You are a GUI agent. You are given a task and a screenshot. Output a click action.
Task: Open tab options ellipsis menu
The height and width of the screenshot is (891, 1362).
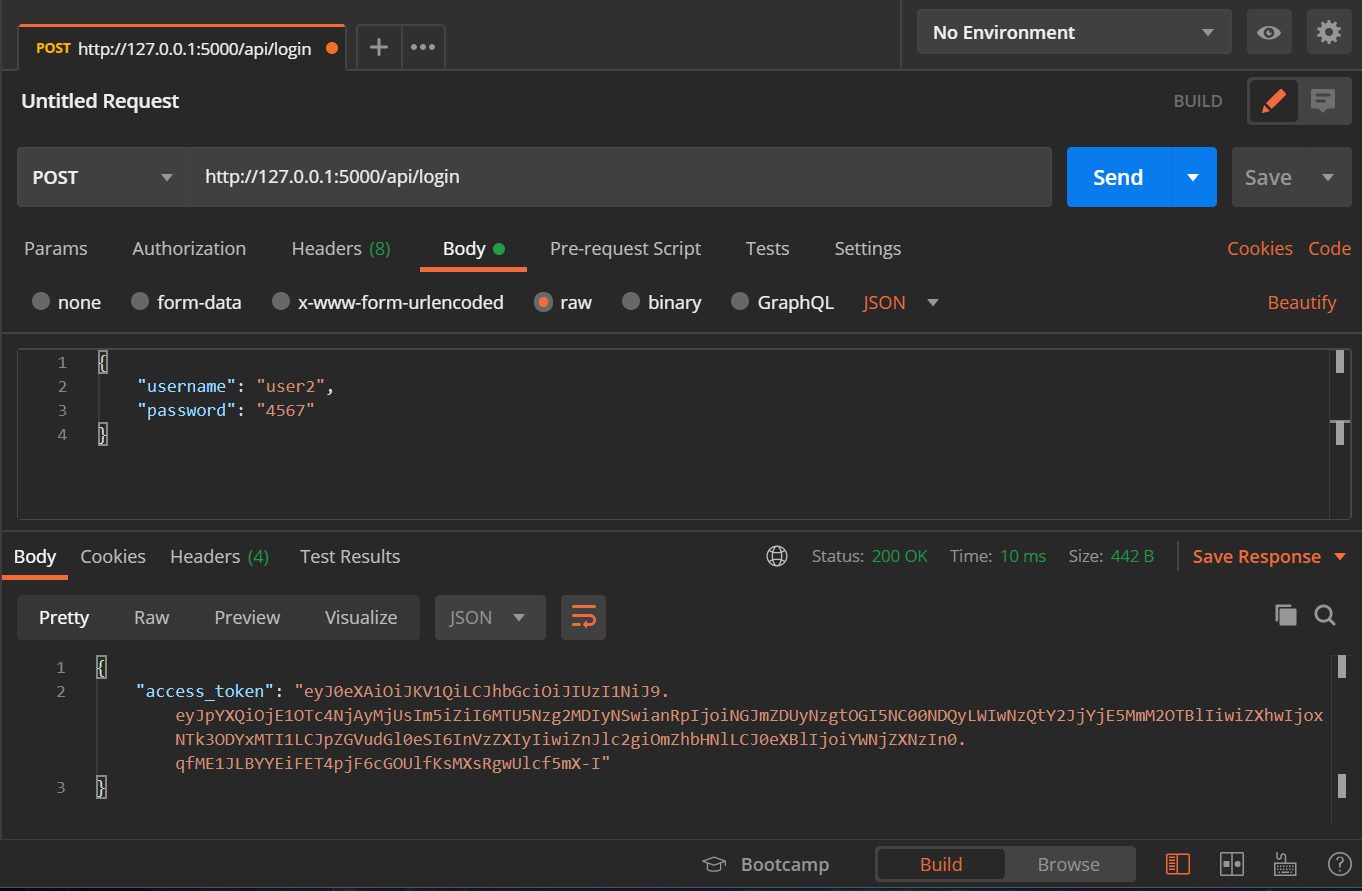[x=423, y=47]
